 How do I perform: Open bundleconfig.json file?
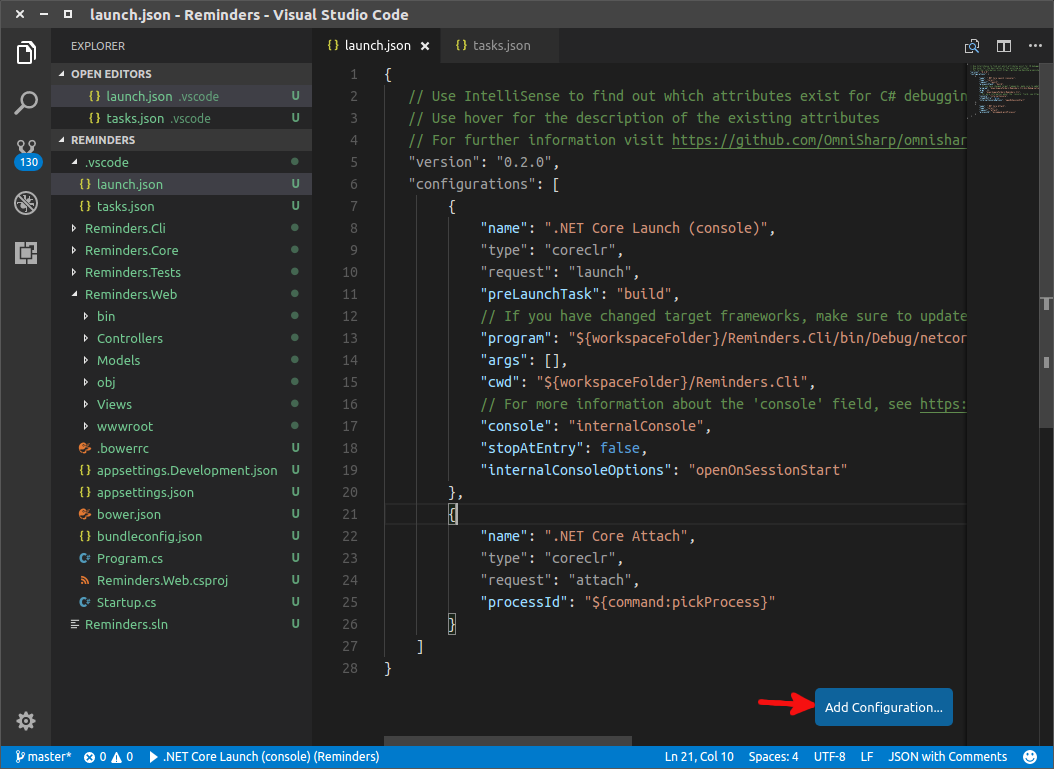click(181, 536)
